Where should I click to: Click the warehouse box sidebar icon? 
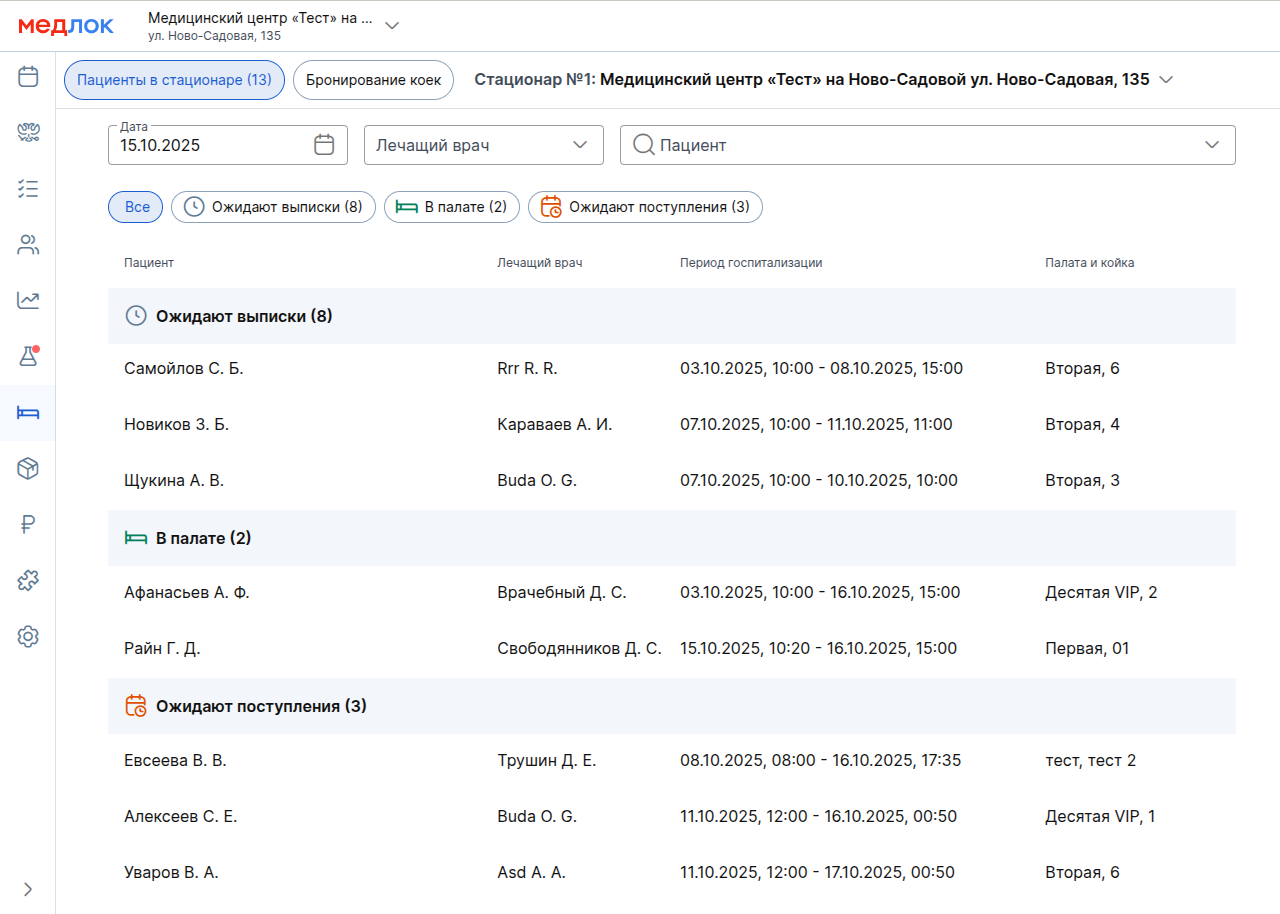pyautogui.click(x=28, y=468)
